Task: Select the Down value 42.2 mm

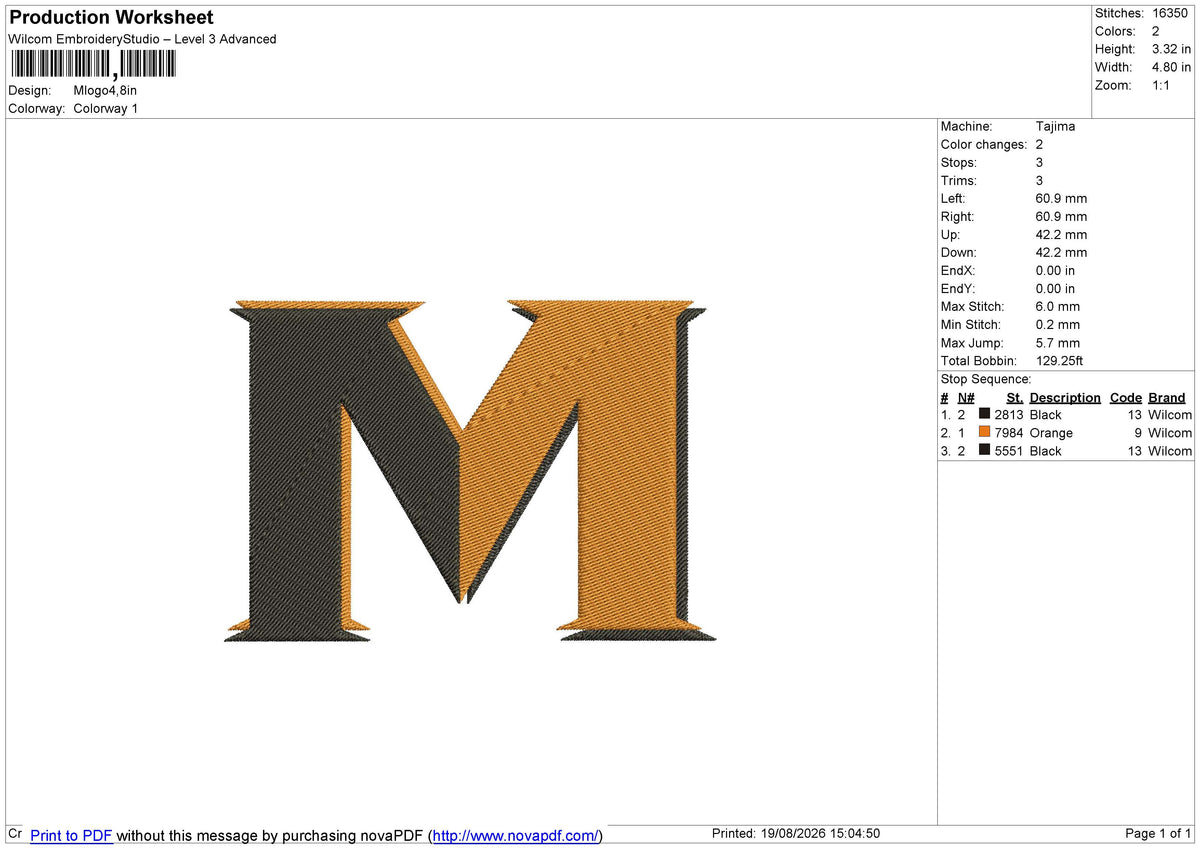Action: (x=1061, y=252)
